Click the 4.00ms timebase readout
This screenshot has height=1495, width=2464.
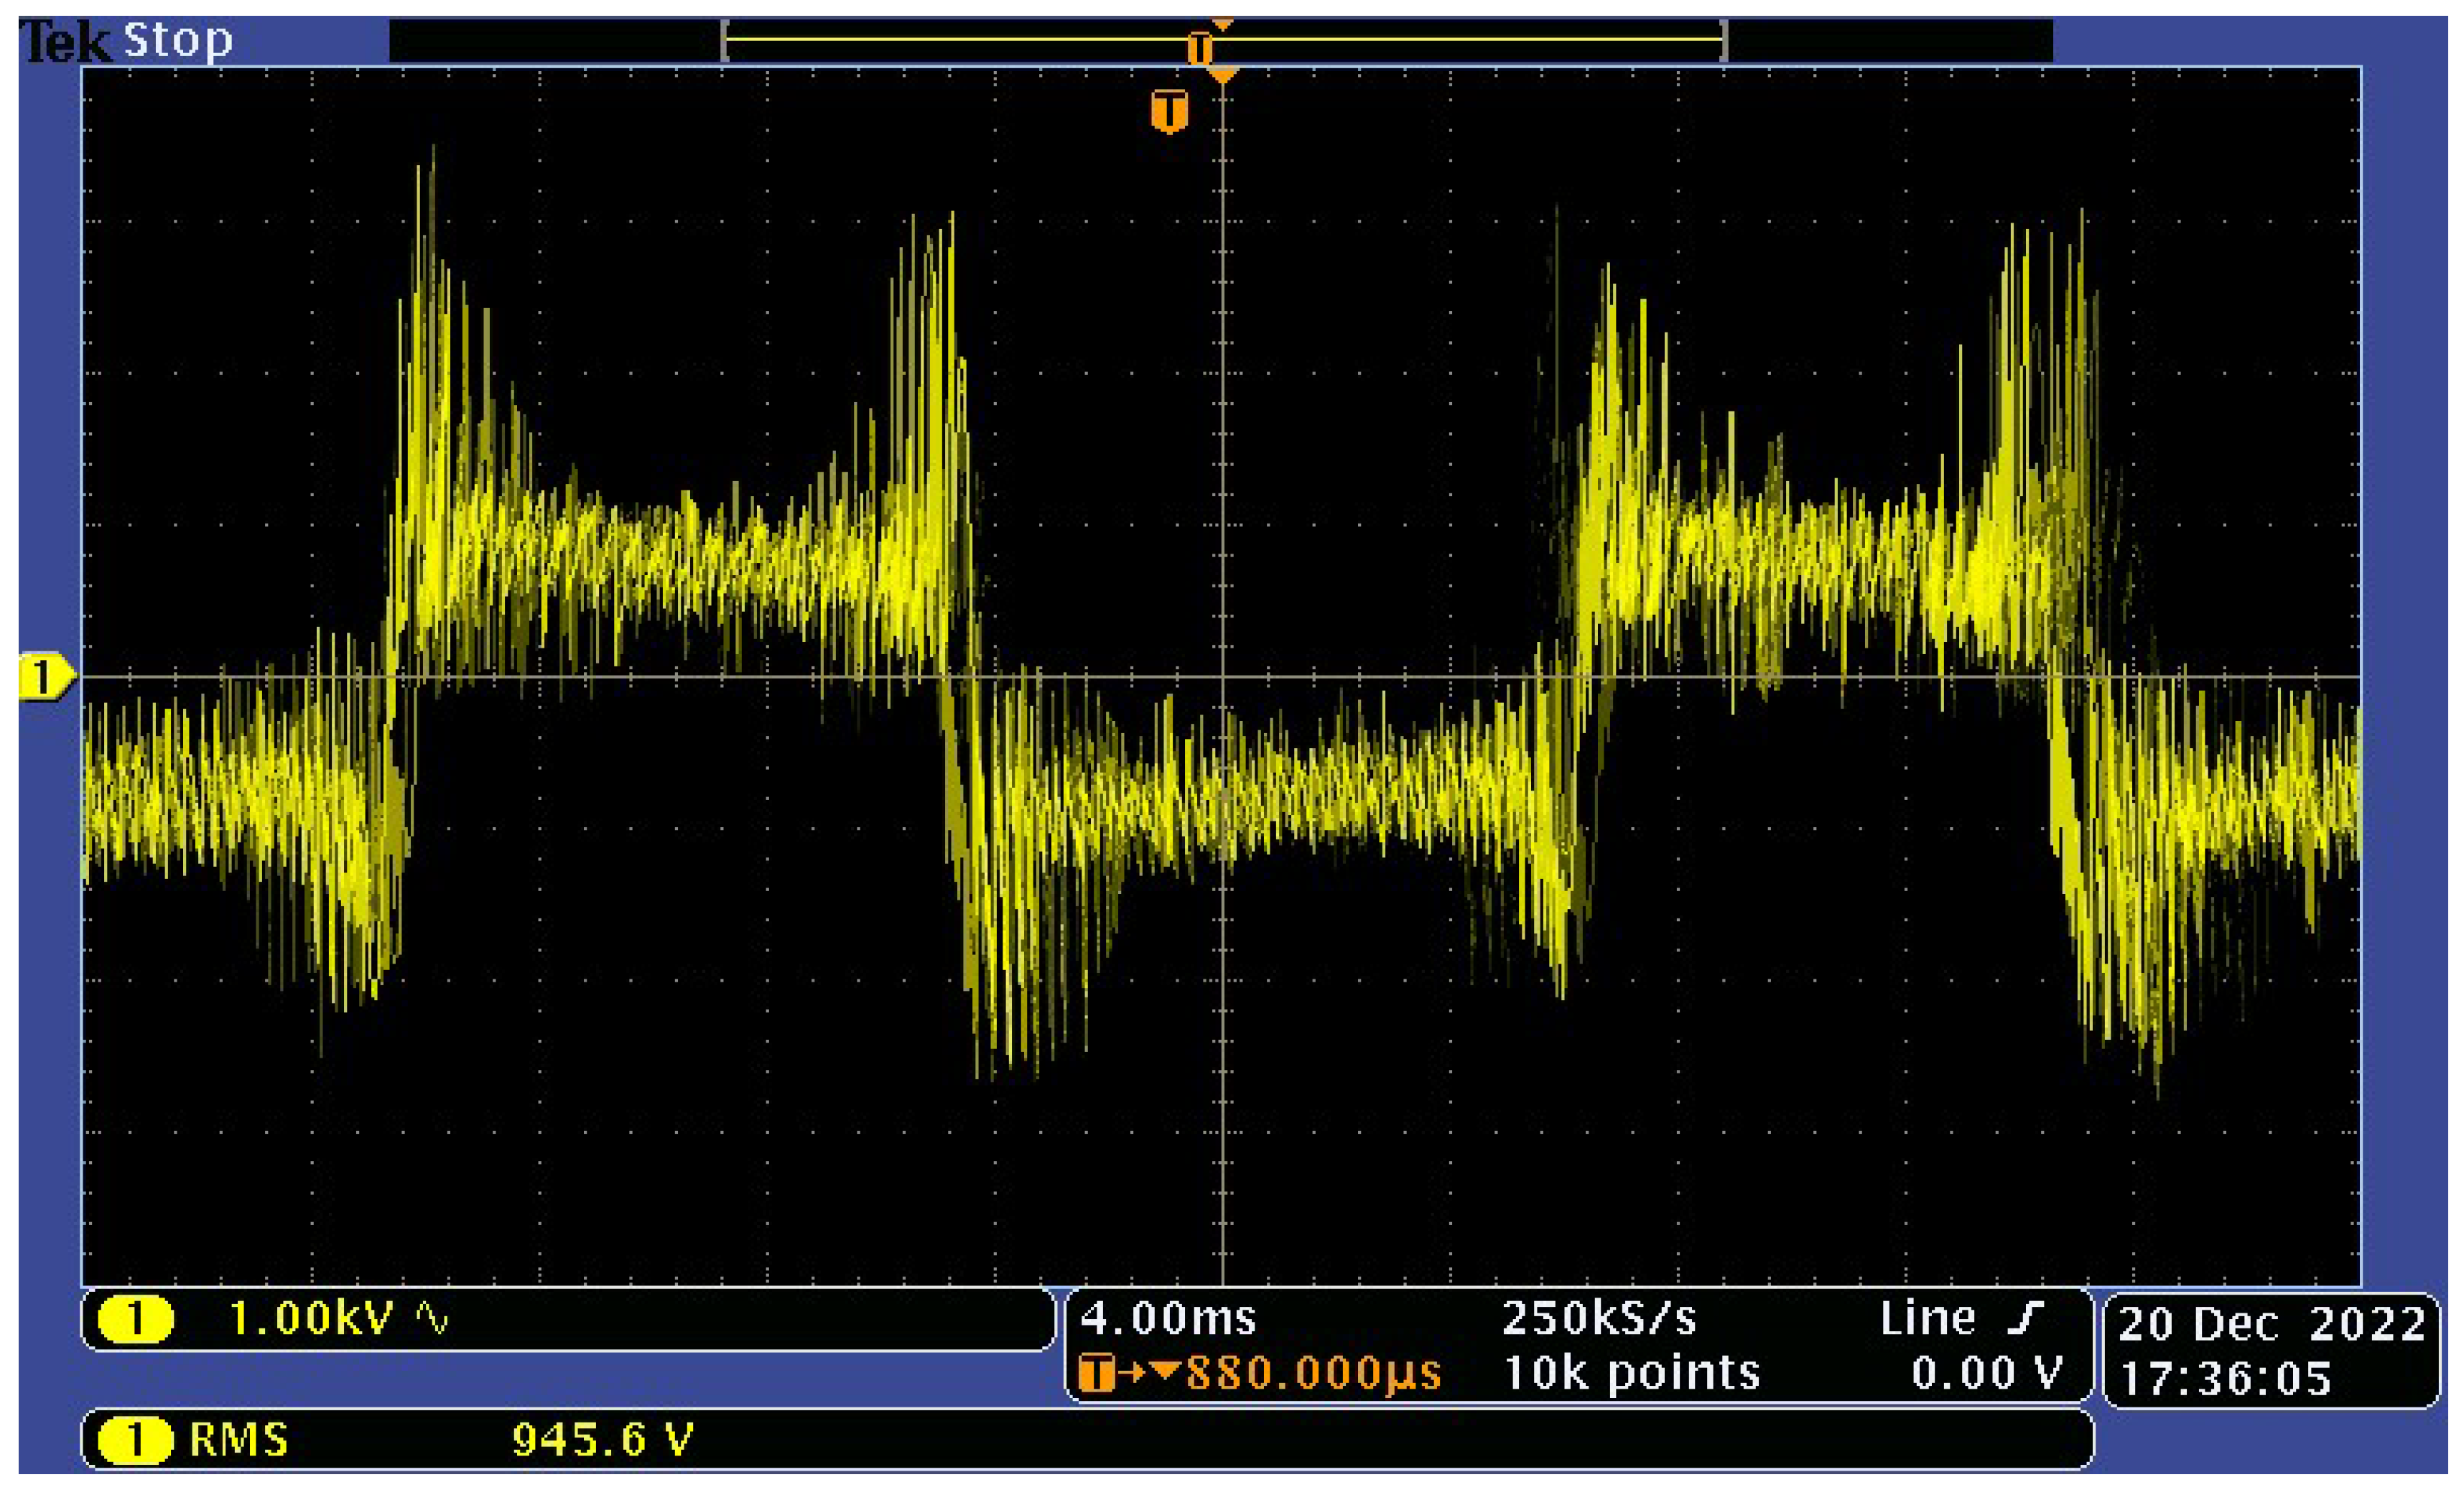click(x=1168, y=1318)
